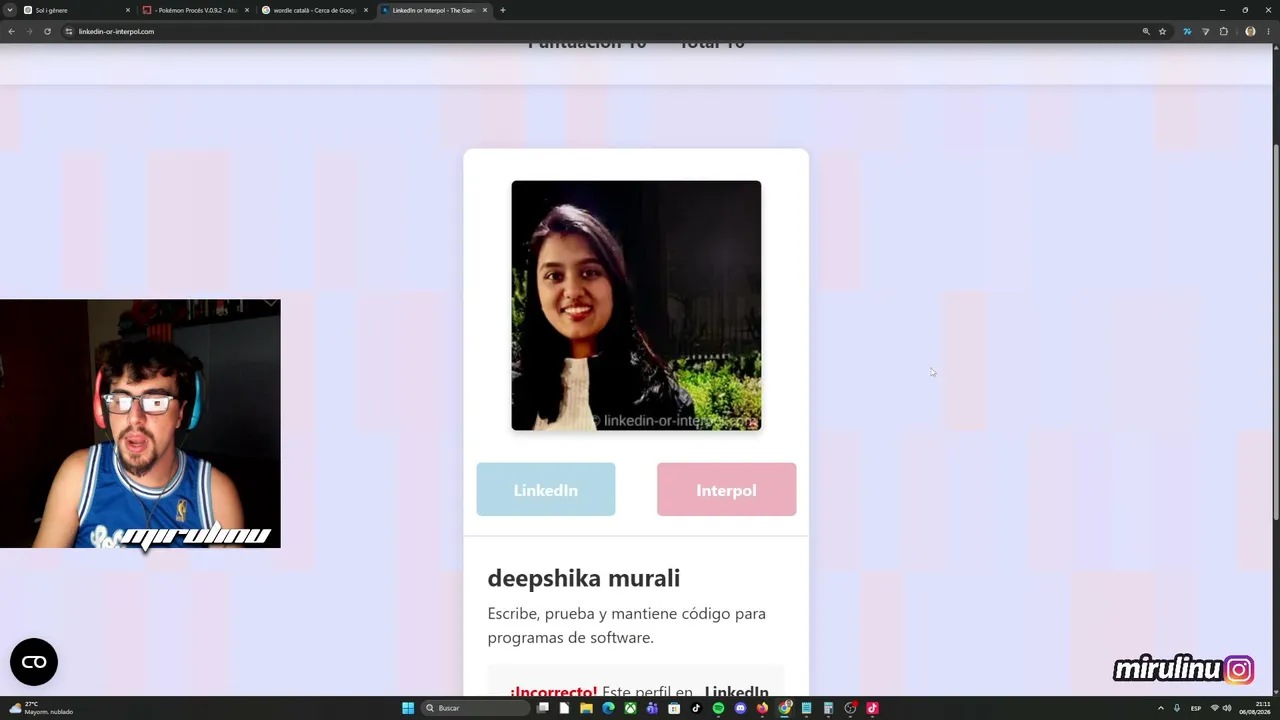Go back to the previous page
This screenshot has width=1280, height=720.
coord(11,31)
